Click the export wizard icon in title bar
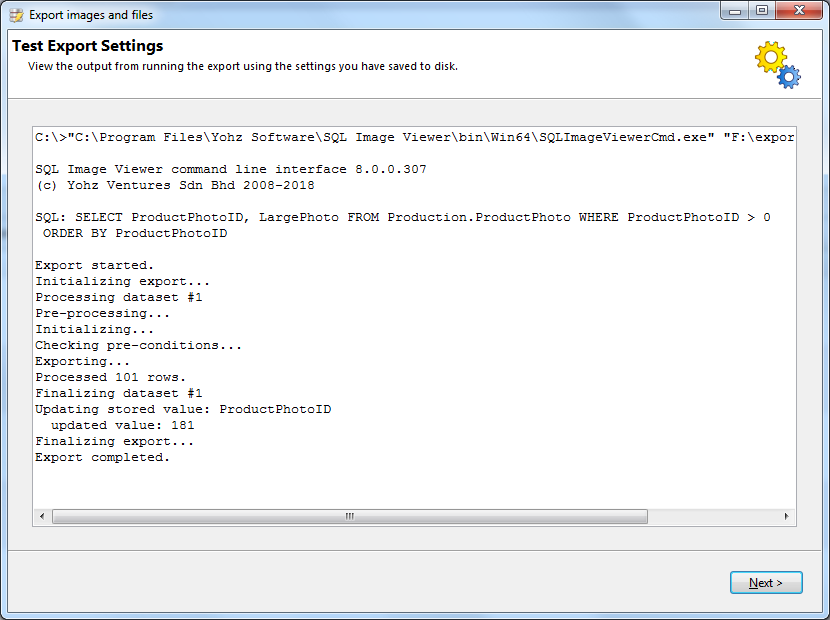Image resolution: width=830 pixels, height=620 pixels. point(16,15)
